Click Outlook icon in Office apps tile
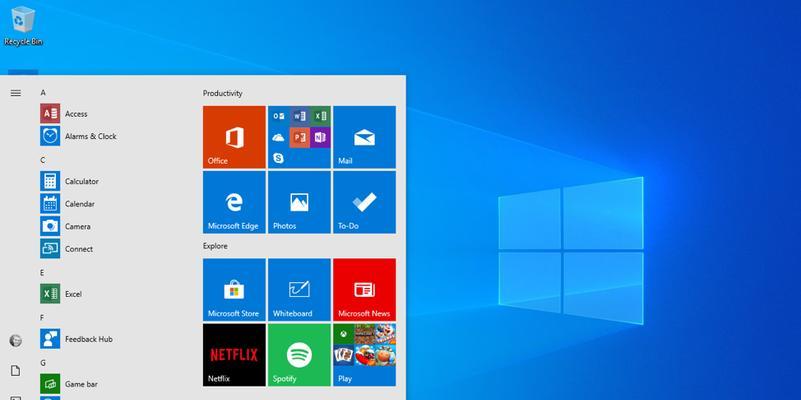The width and height of the screenshot is (801, 400). click(x=278, y=116)
